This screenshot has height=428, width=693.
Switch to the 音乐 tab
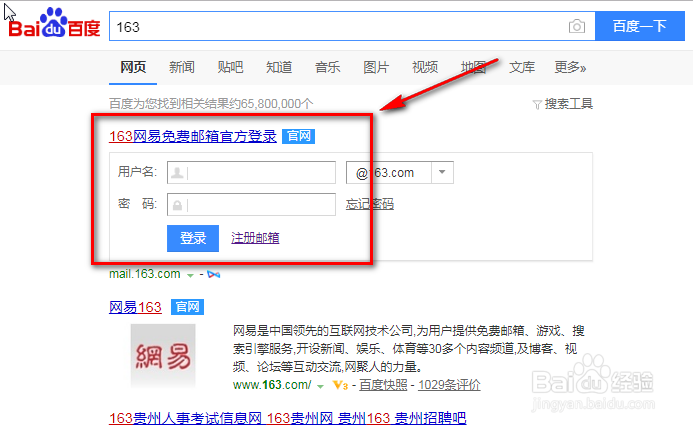pyautogui.click(x=327, y=67)
